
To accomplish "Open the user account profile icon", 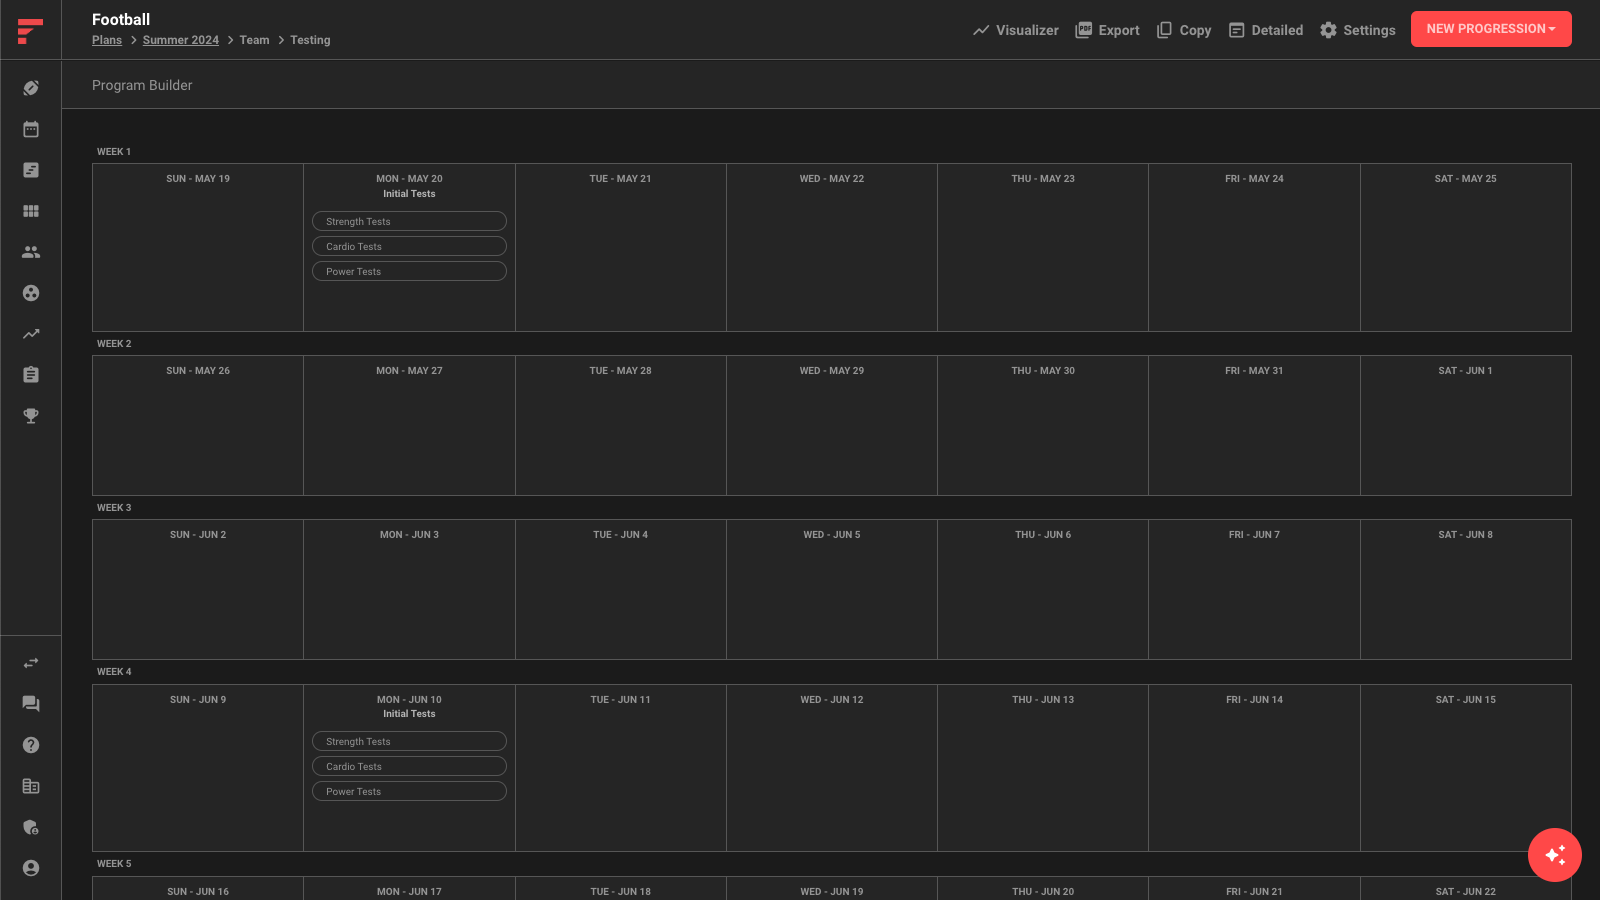I will point(31,868).
